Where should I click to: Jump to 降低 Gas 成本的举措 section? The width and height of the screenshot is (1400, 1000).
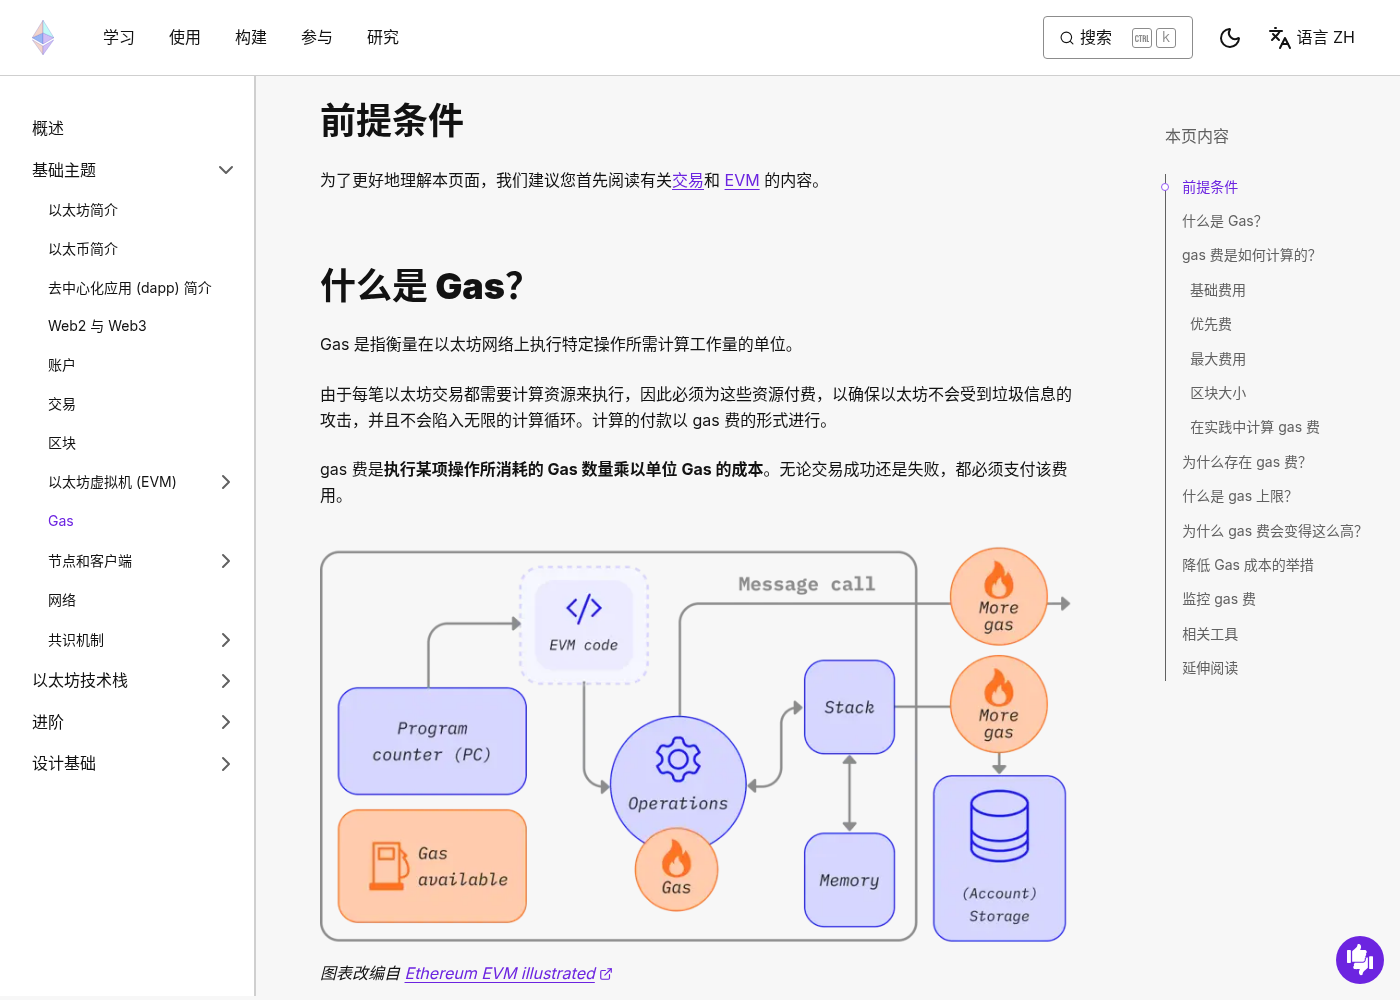click(x=1248, y=565)
